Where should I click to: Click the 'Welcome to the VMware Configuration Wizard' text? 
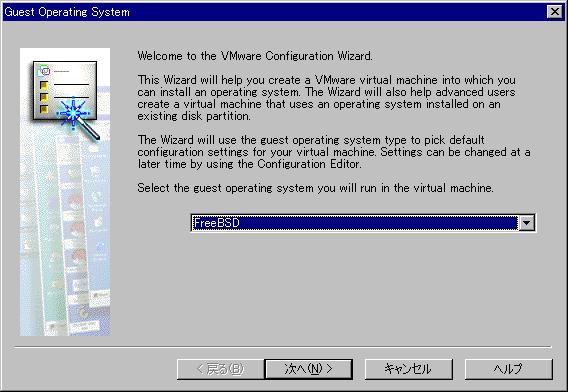tap(255, 56)
